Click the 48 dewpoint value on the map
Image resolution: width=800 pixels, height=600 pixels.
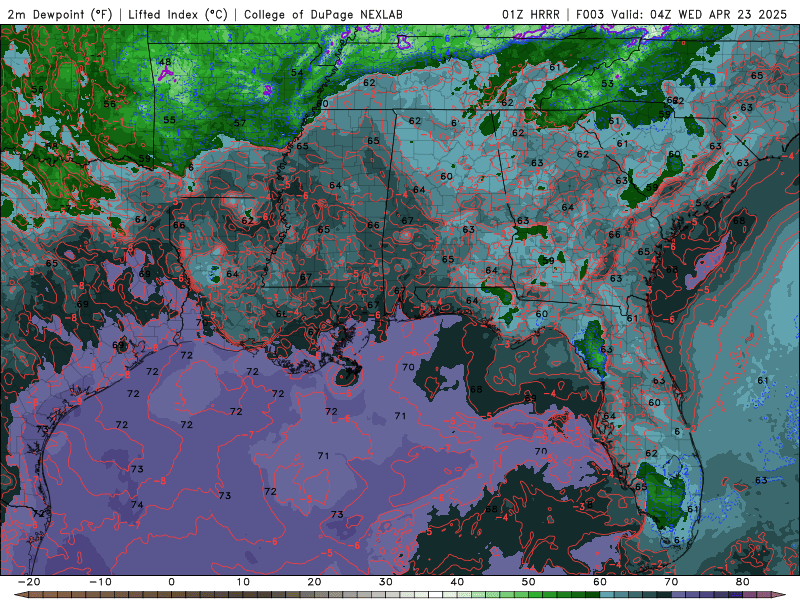(x=165, y=62)
